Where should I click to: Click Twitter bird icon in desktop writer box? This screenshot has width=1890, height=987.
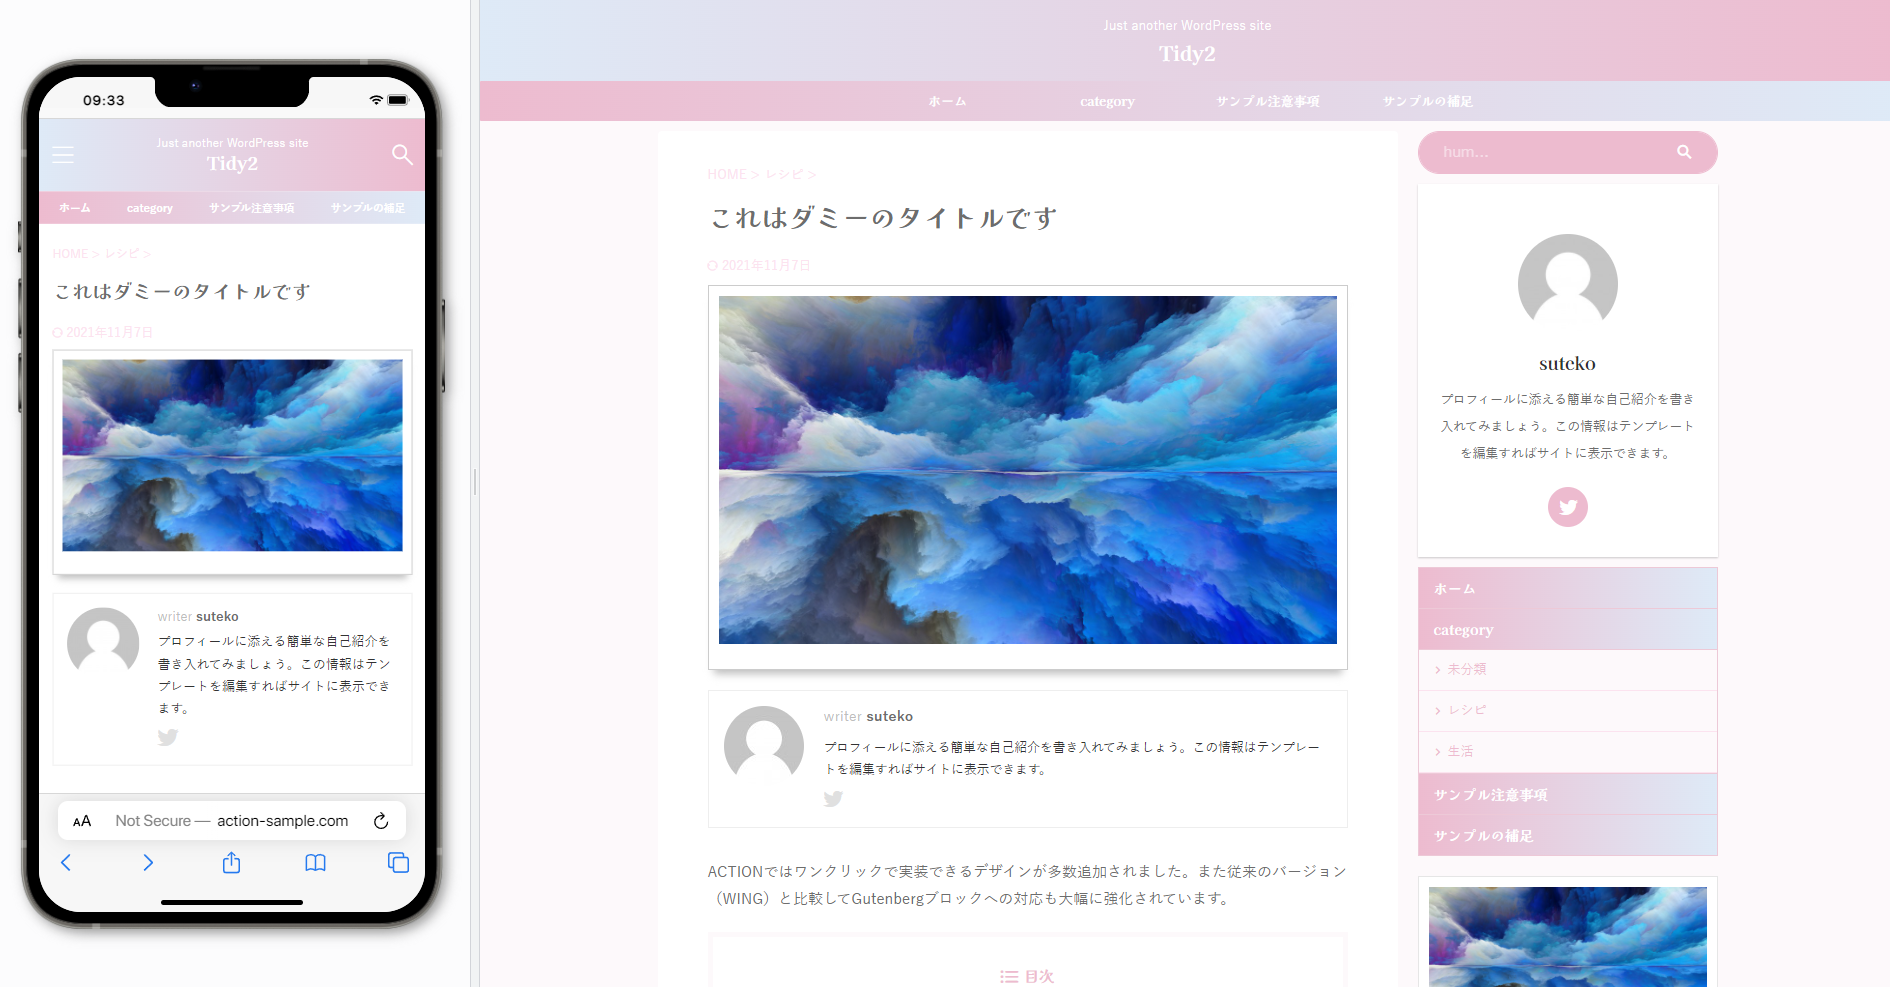pos(833,799)
